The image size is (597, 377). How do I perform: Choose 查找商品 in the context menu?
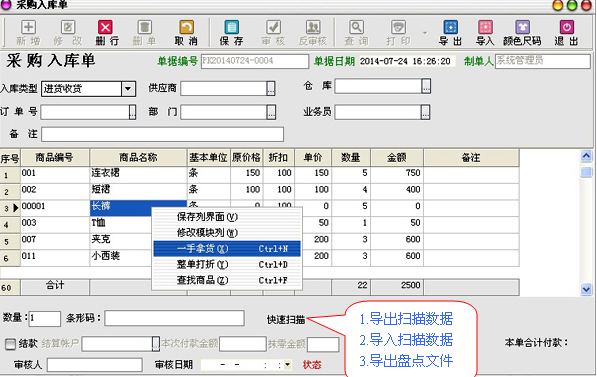click(227, 280)
